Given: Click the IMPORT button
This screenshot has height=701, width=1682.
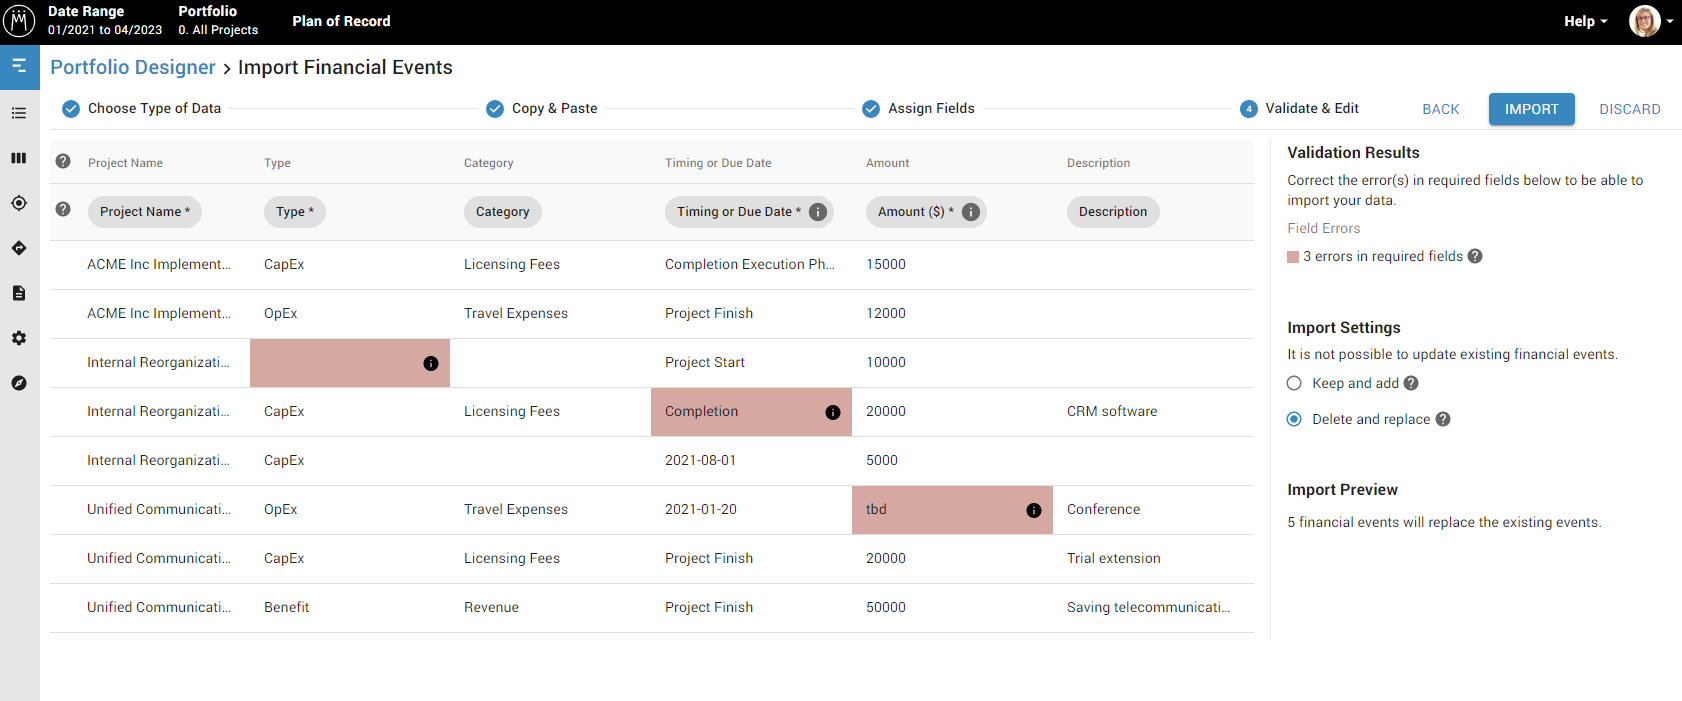Looking at the screenshot, I should (x=1532, y=109).
